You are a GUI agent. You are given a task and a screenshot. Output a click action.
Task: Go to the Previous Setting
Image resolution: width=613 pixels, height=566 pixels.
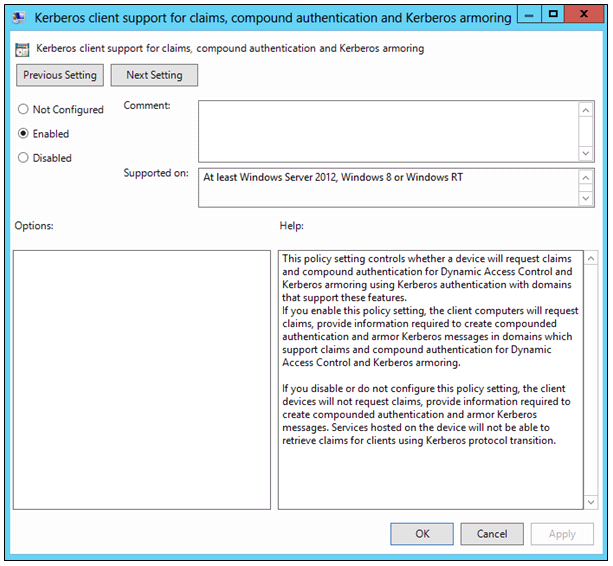(60, 75)
